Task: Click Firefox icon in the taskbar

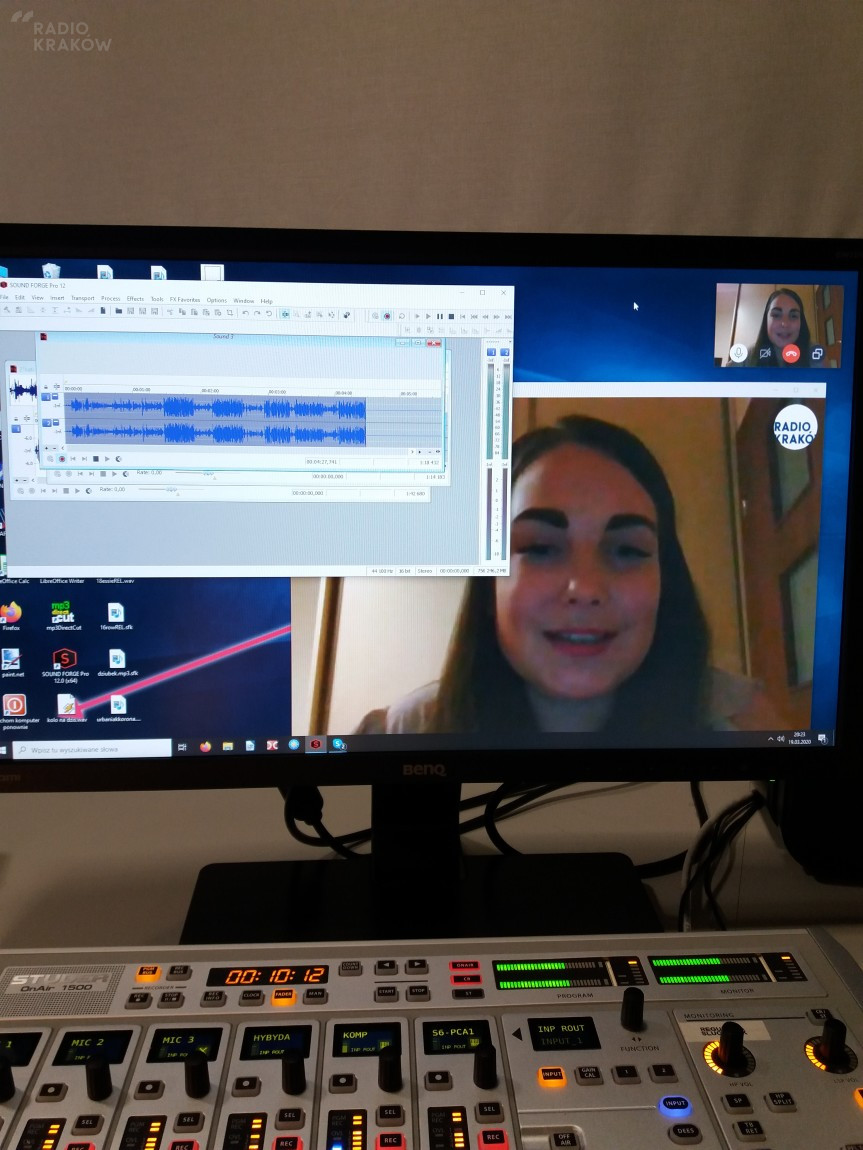Action: [x=206, y=746]
